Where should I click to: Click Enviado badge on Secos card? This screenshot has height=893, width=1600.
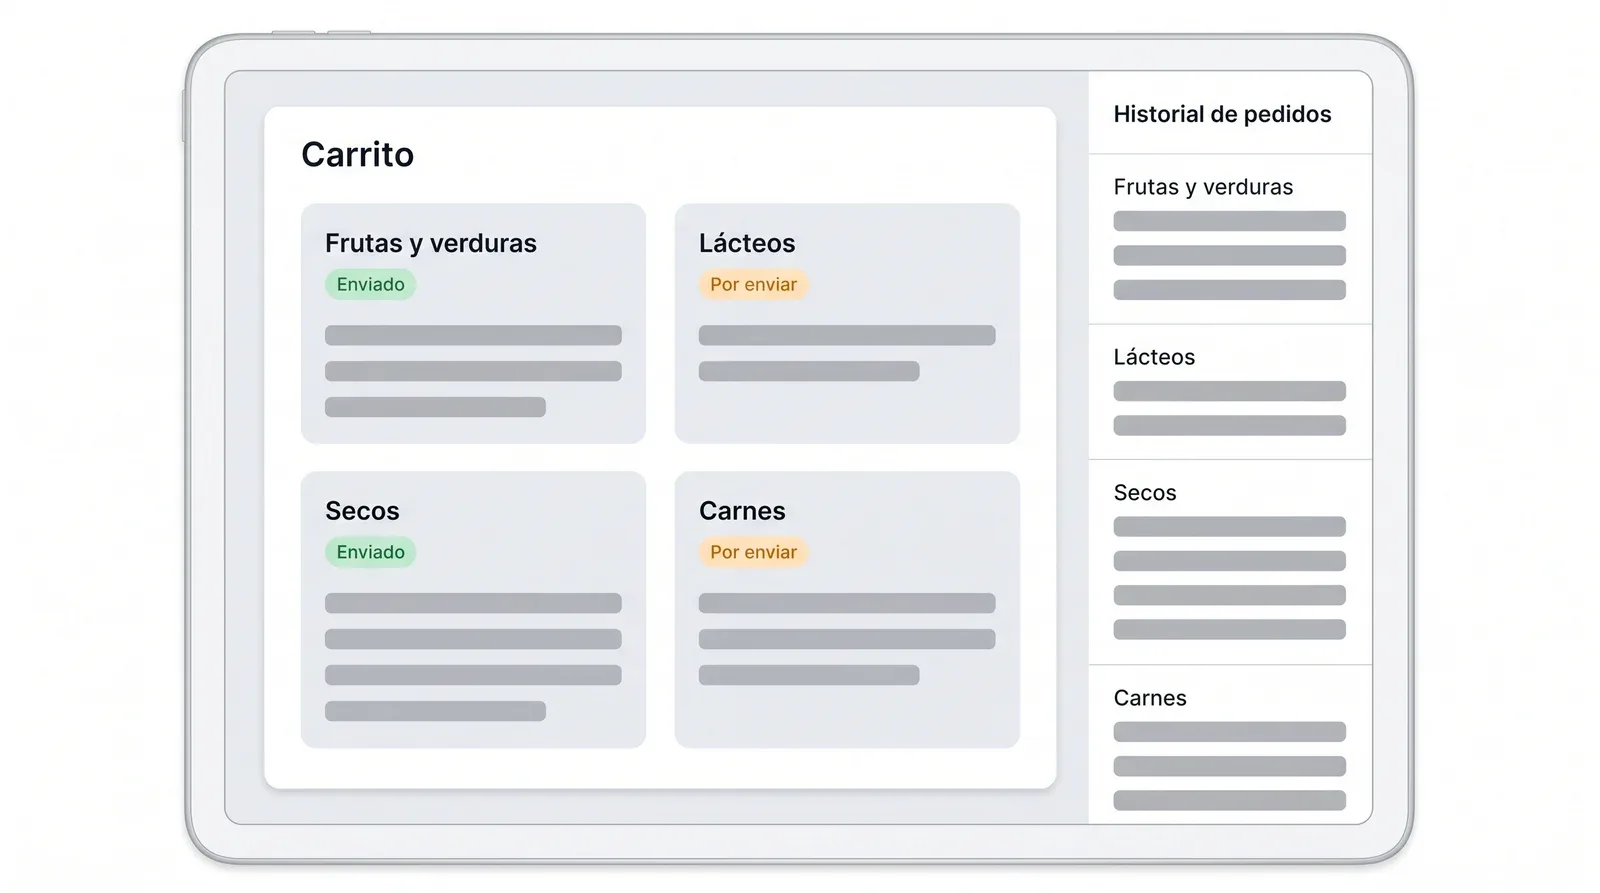370,552
